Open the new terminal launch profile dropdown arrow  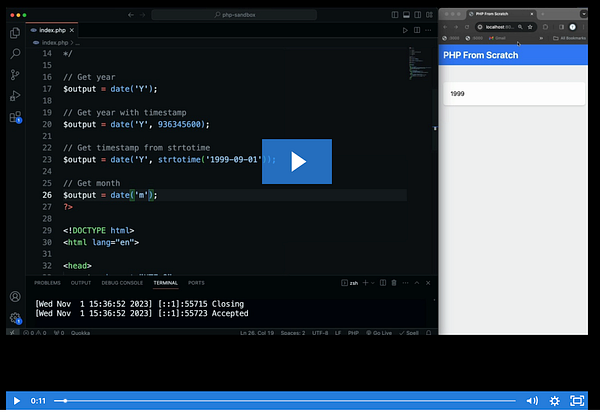coord(372,283)
